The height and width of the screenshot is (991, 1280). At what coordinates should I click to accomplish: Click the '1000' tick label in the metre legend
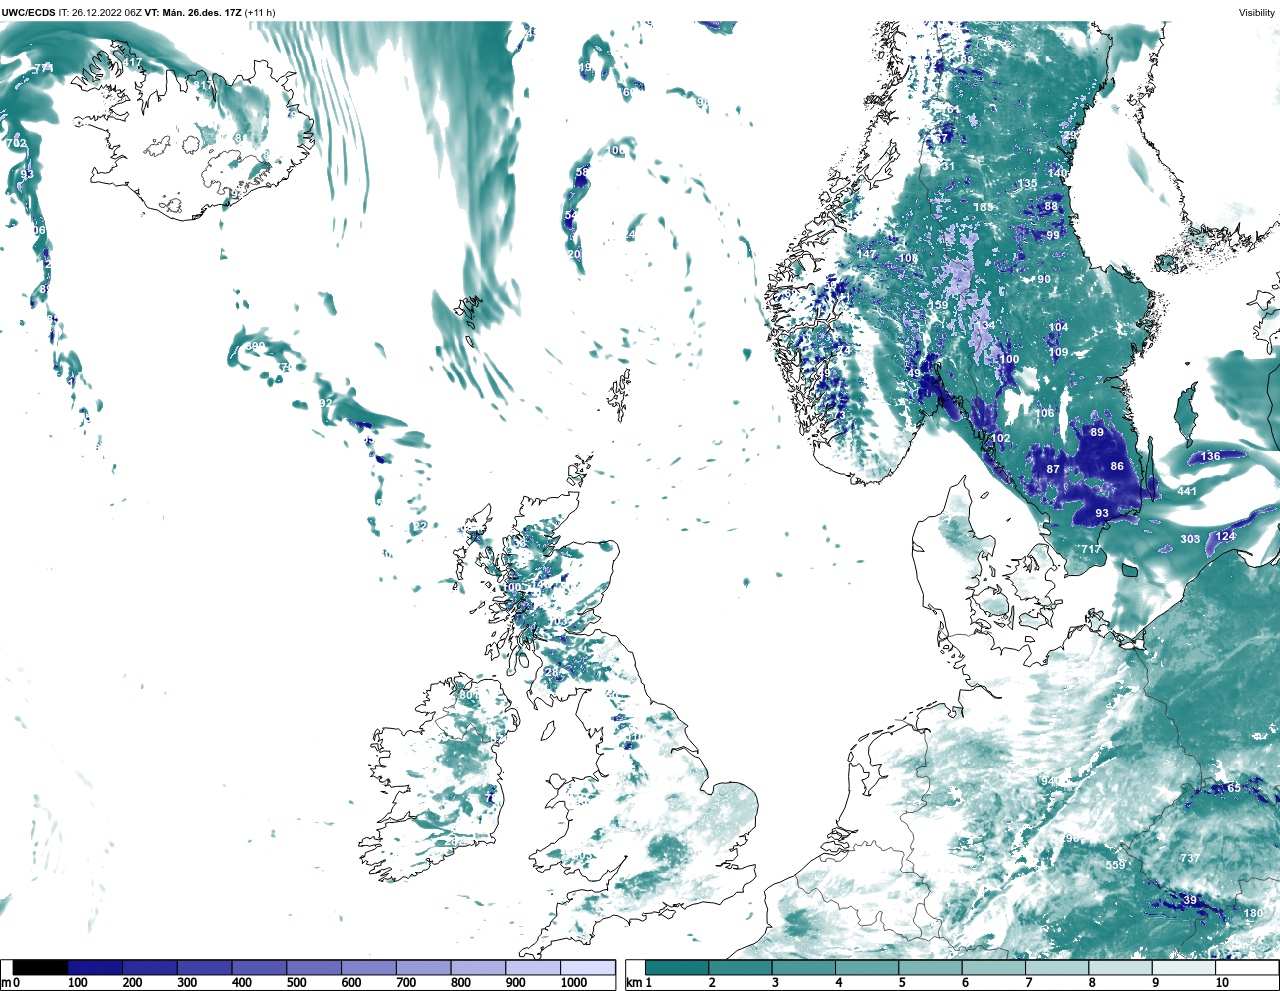coord(574,983)
